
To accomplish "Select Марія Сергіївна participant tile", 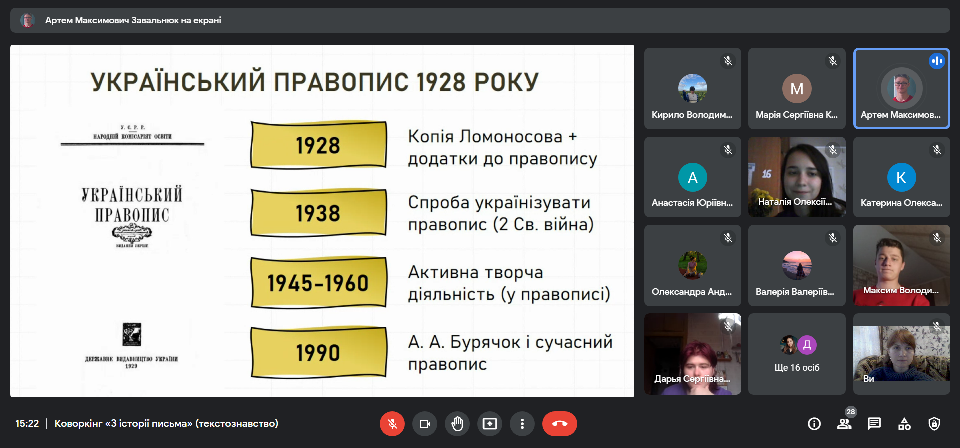I will click(797, 89).
